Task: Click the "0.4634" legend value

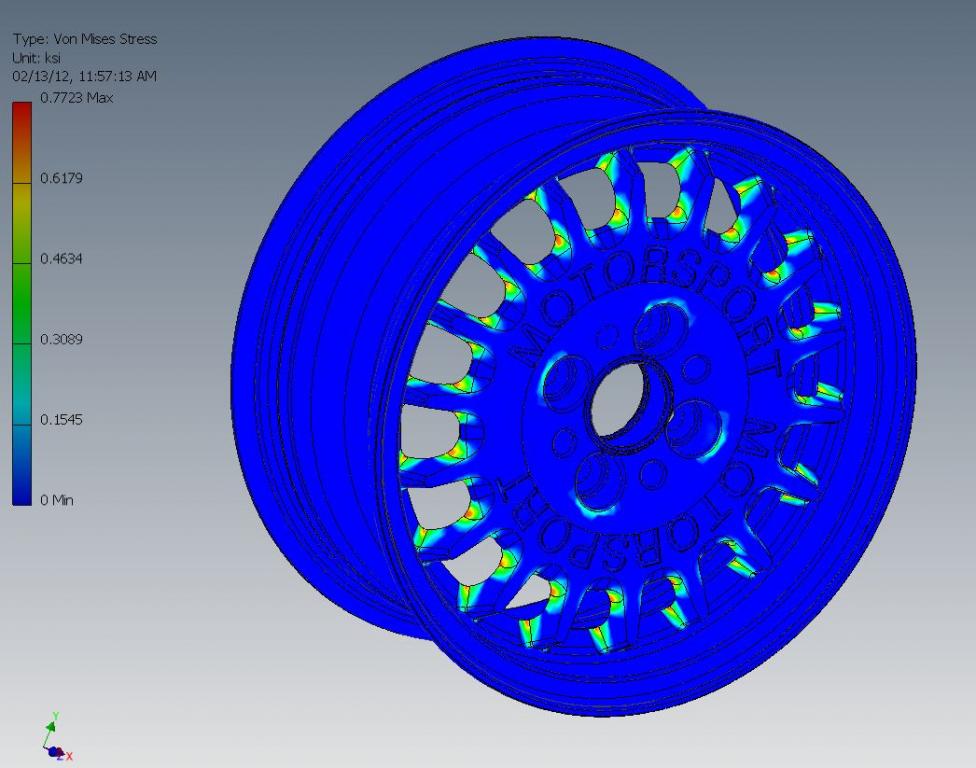Action: (x=61, y=259)
